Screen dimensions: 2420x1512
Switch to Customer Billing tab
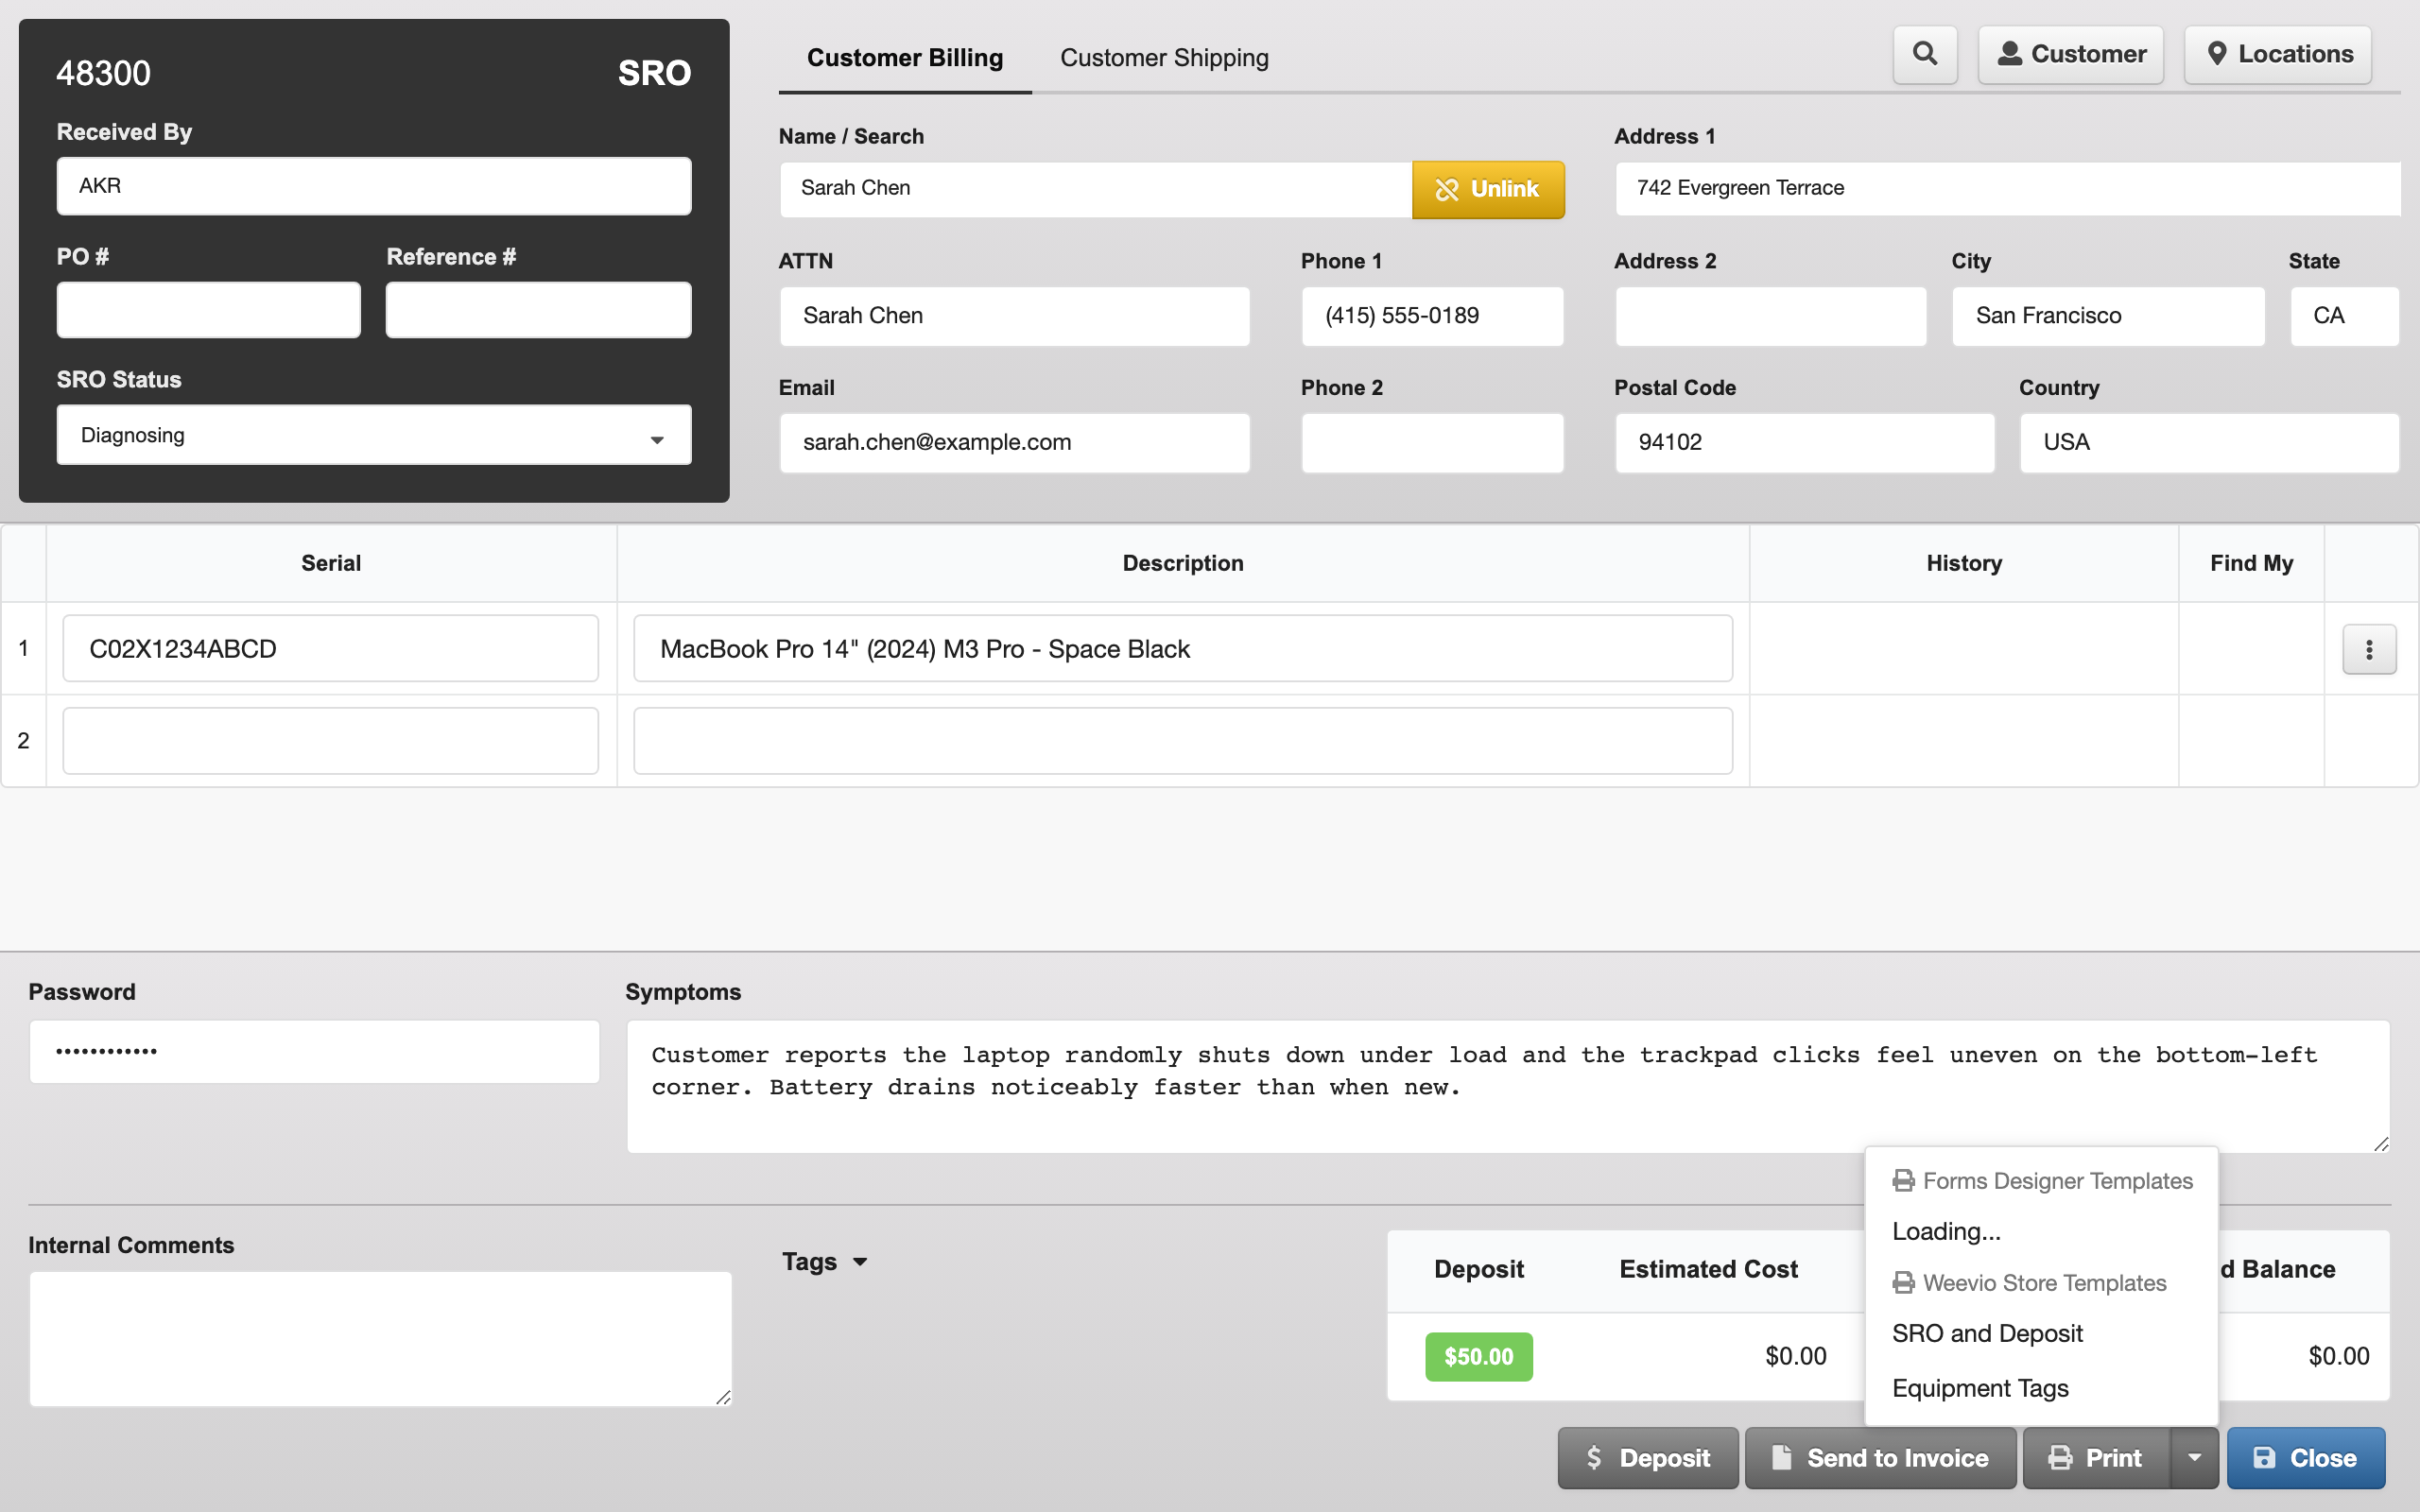tap(905, 58)
